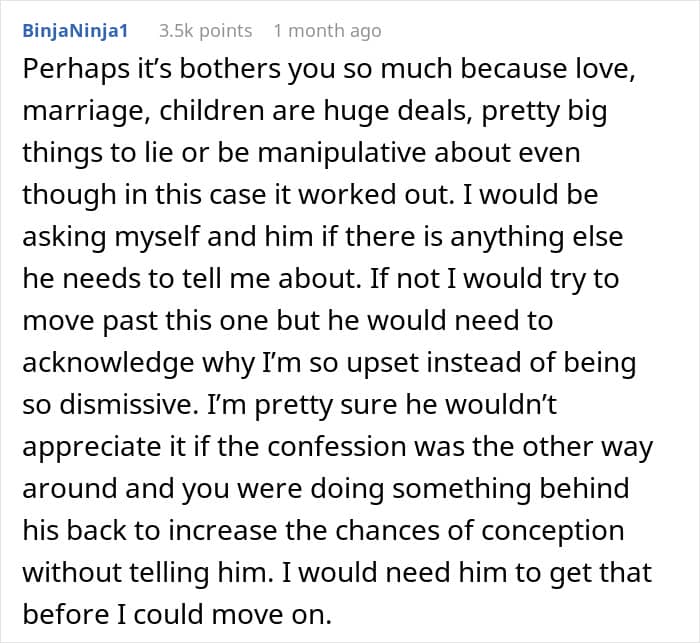Image resolution: width=700 pixels, height=643 pixels.
Task: Click the final words 'move on' in comment
Action: coord(272,615)
